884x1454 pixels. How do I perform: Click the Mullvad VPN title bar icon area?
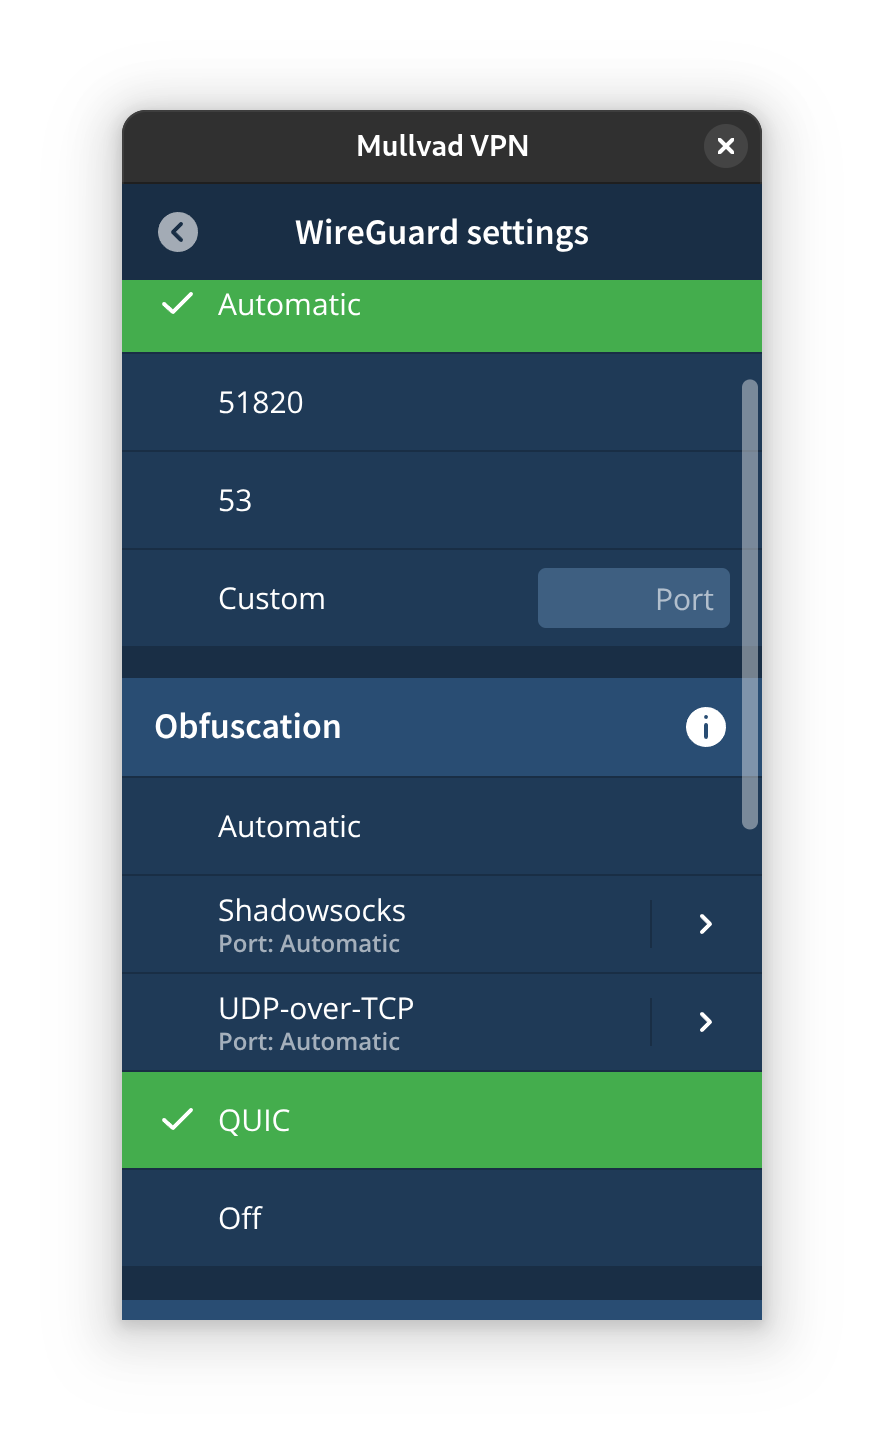tap(442, 146)
